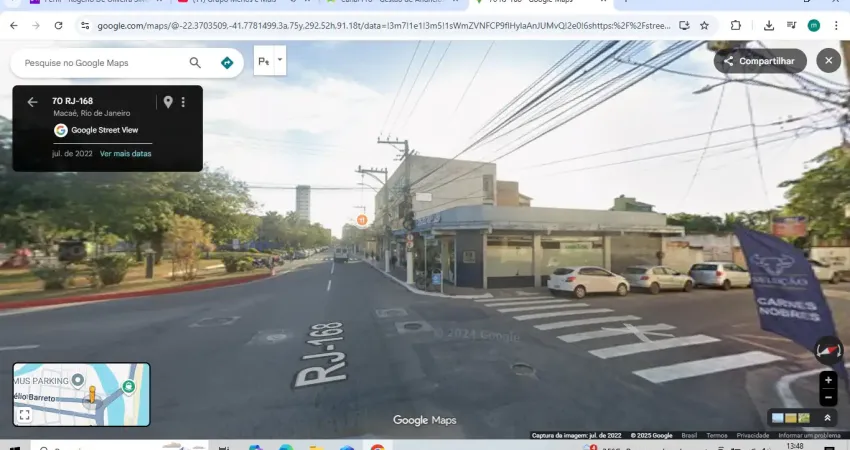Viewport: 850px width, 450px height.
Task: Click the magnifier search icon in Maps
Action: pos(195,63)
